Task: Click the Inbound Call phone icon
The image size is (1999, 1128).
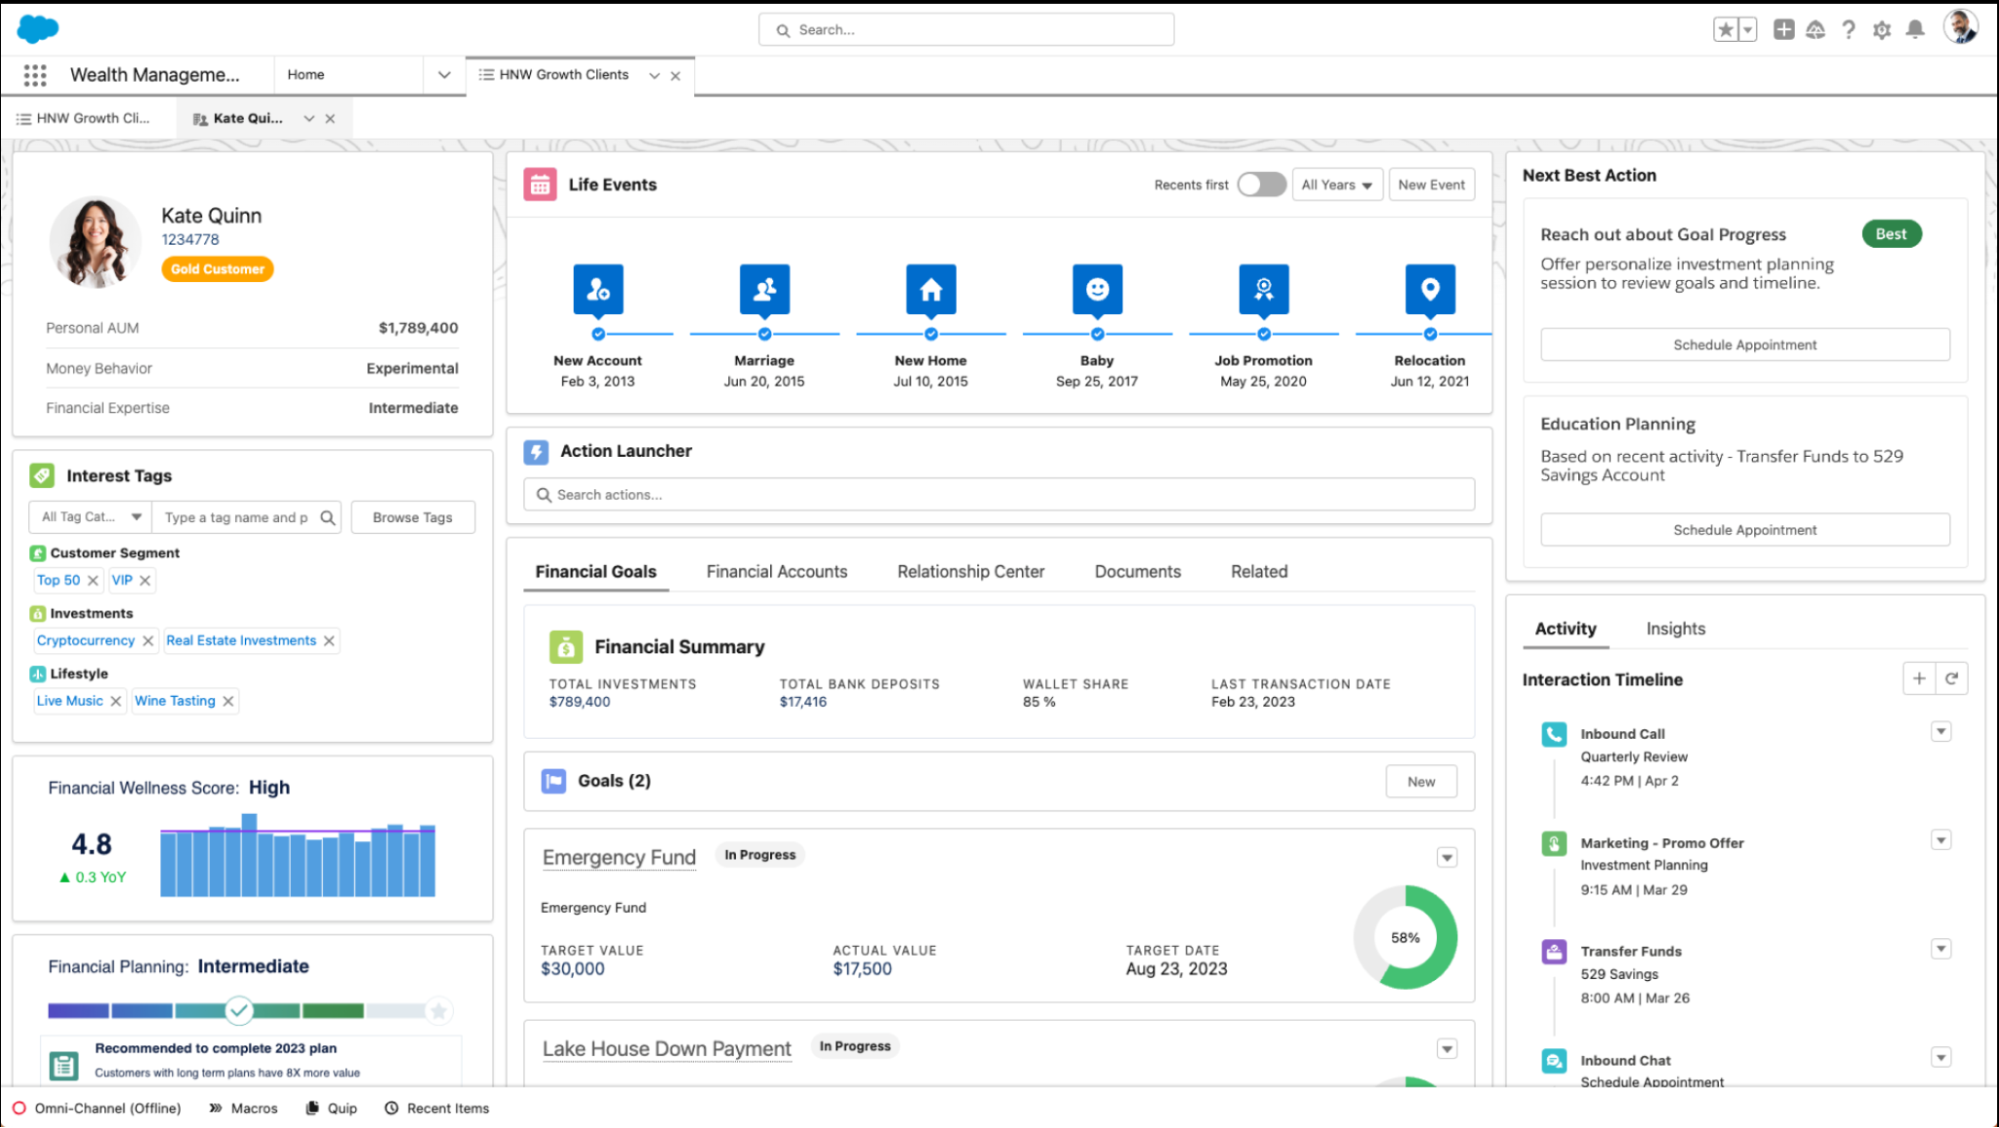Action: 1553,734
